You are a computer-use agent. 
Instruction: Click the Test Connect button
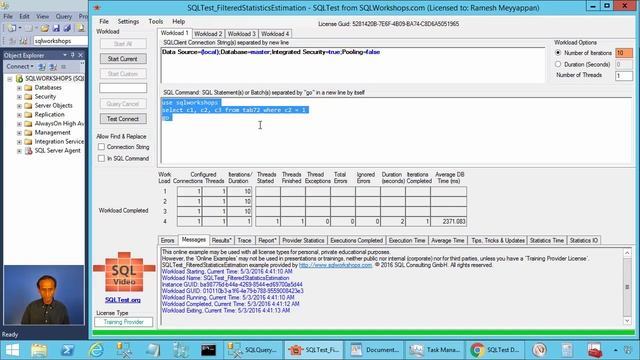point(123,119)
